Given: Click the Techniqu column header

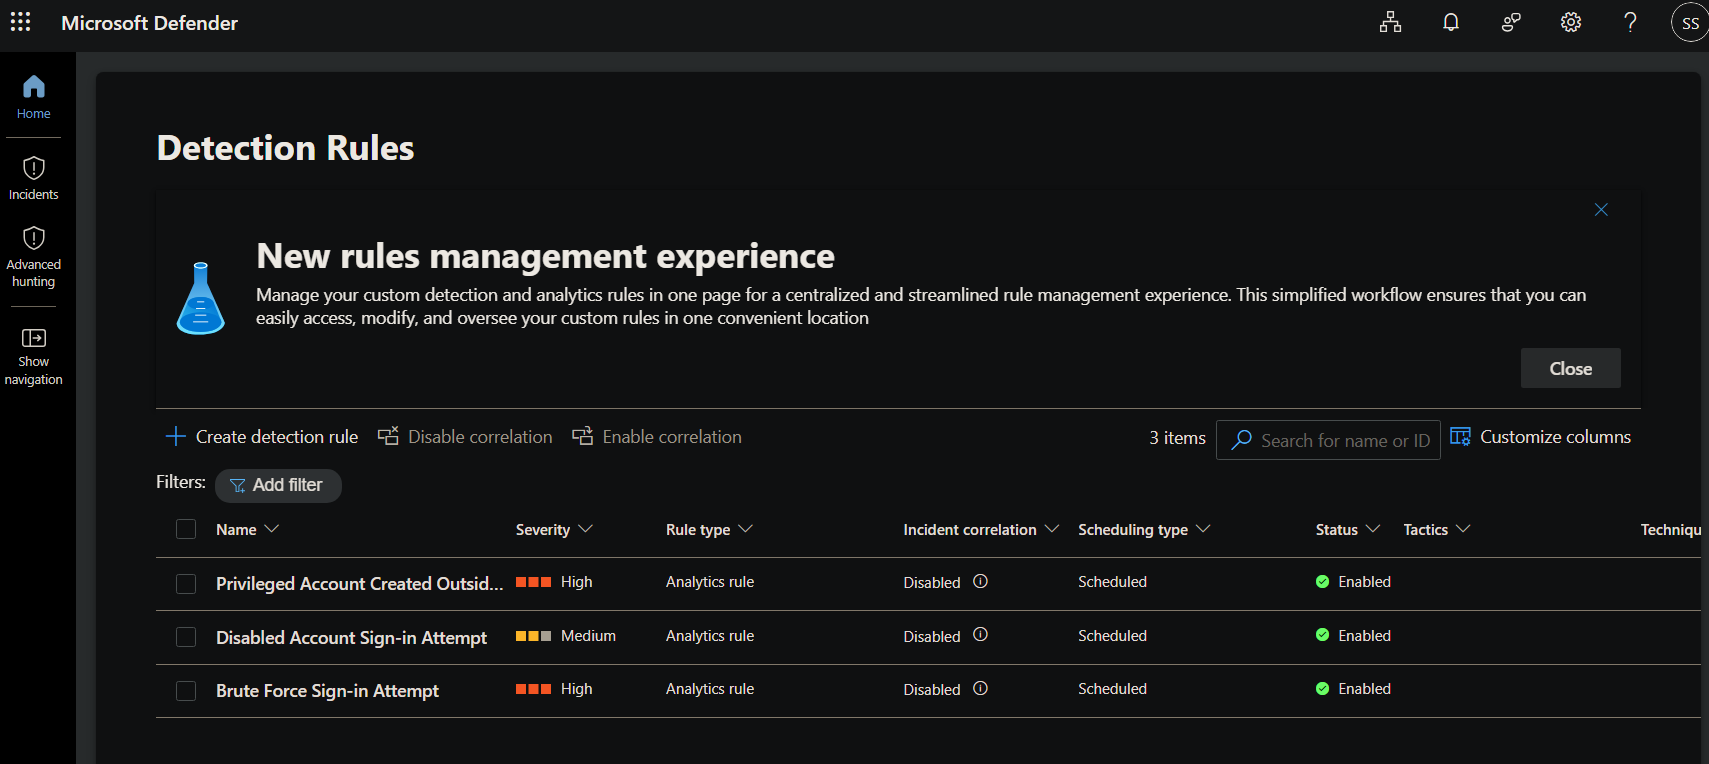Looking at the screenshot, I should (x=1670, y=529).
